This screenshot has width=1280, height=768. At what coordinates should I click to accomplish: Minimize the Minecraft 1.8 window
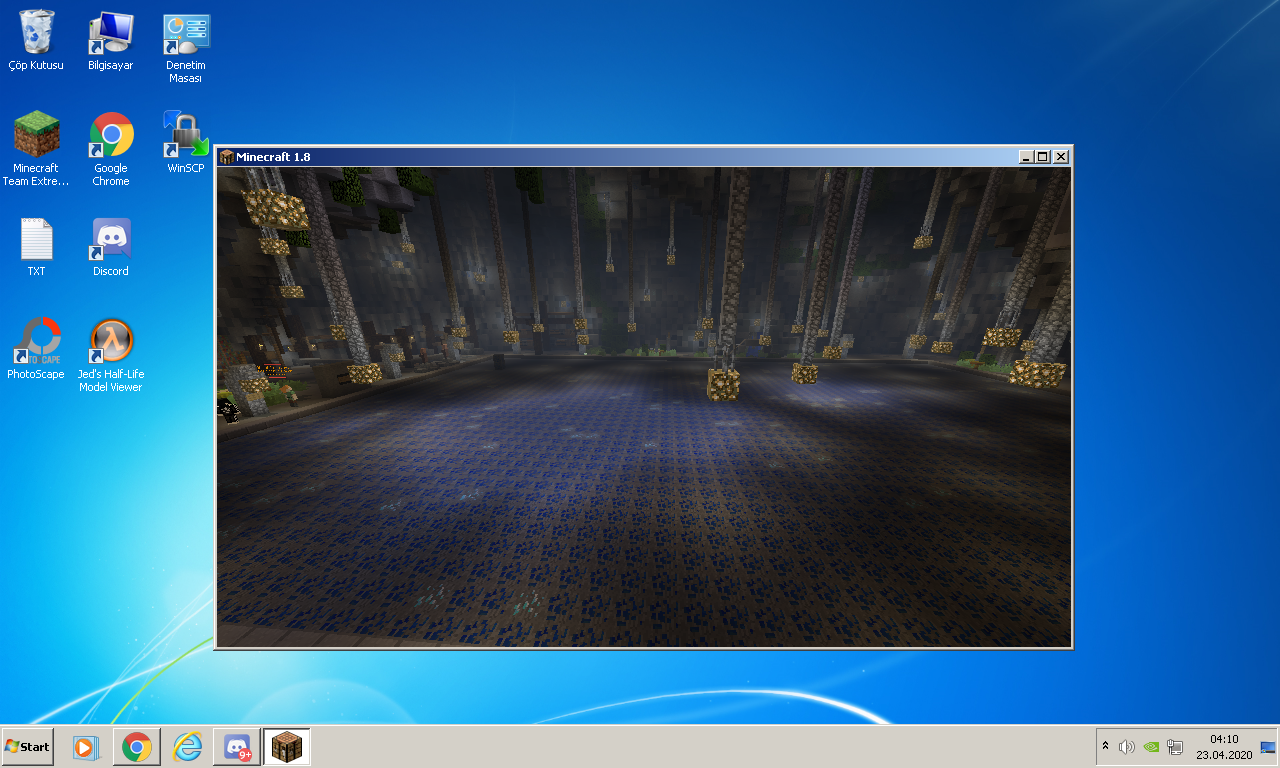(x=1026, y=157)
